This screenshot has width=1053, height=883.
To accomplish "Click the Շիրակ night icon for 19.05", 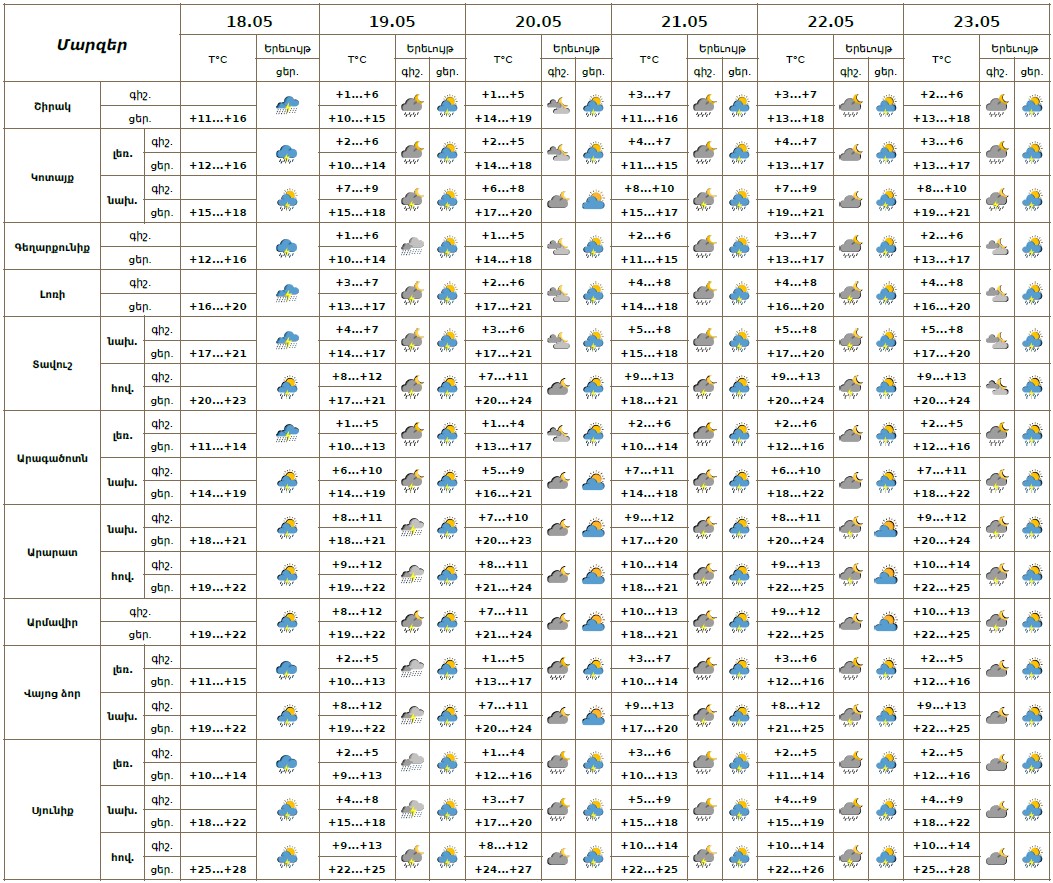I will [x=412, y=105].
